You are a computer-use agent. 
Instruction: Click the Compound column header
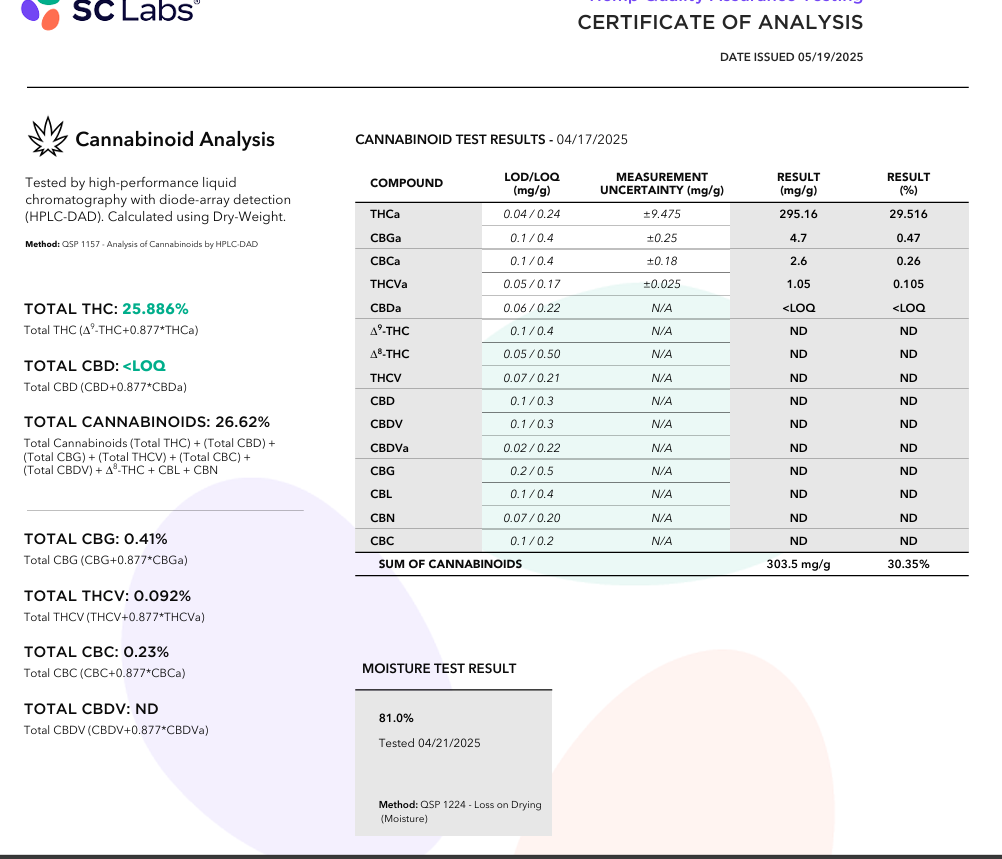click(x=406, y=183)
